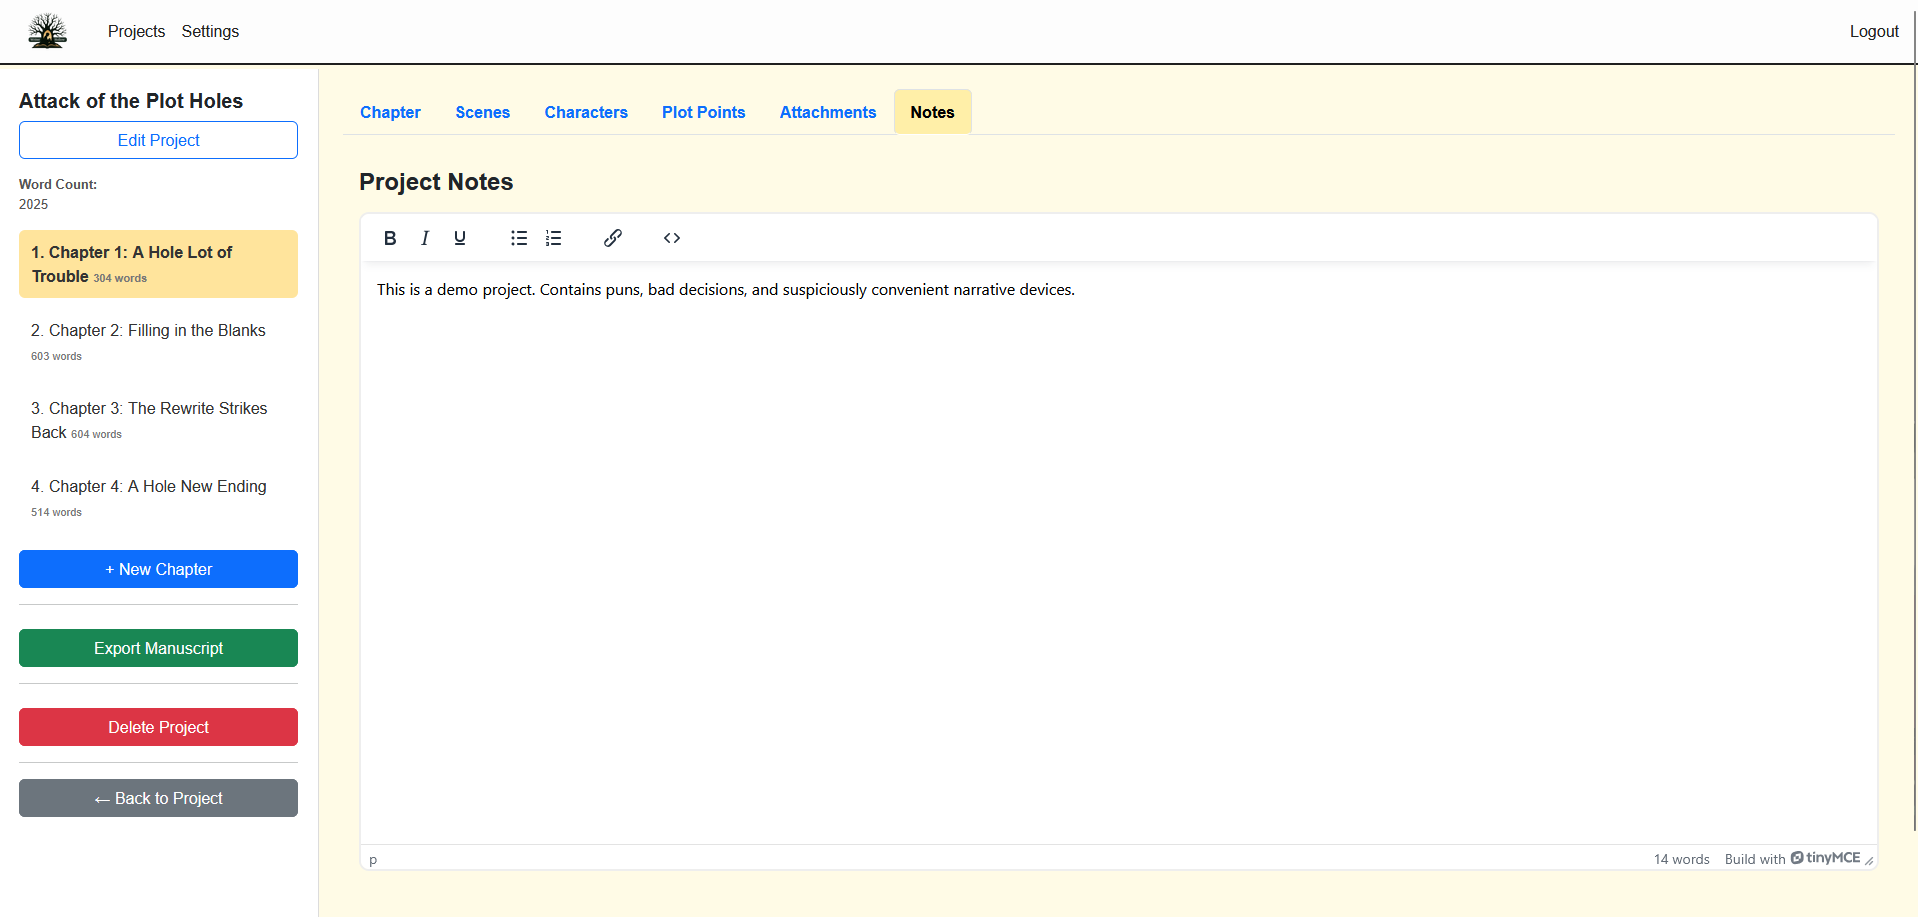Screen dimensions: 1918x917
Task: Click the Edit Project button
Action: [x=158, y=140]
